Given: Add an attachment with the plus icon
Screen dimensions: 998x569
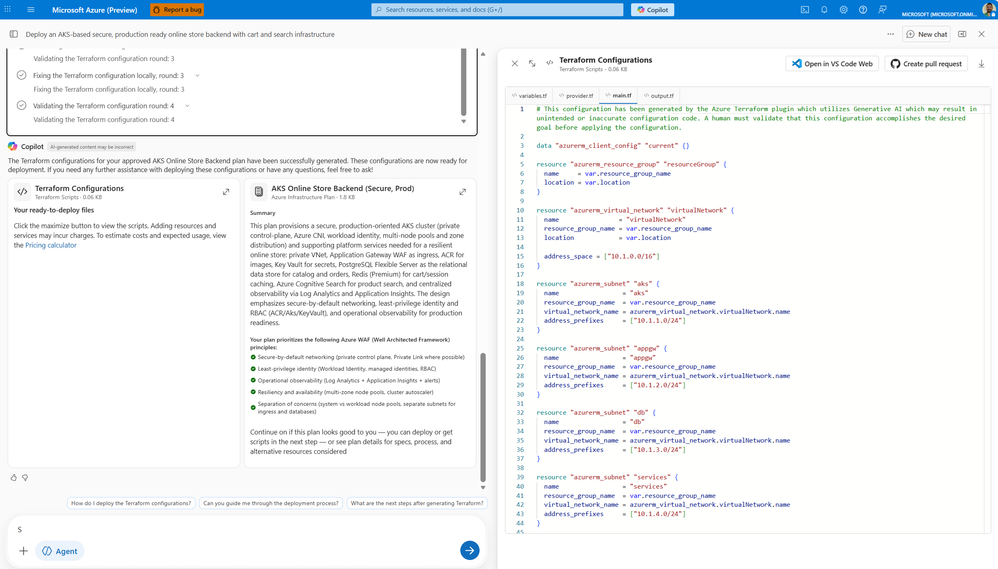Looking at the screenshot, I should click(24, 551).
